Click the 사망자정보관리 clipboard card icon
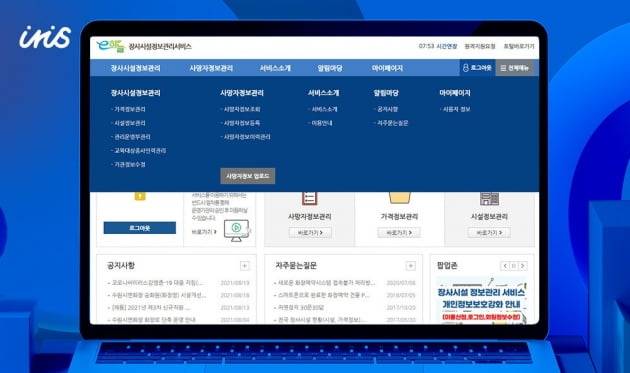Image resolution: width=630 pixels, height=373 pixels. tap(309, 198)
